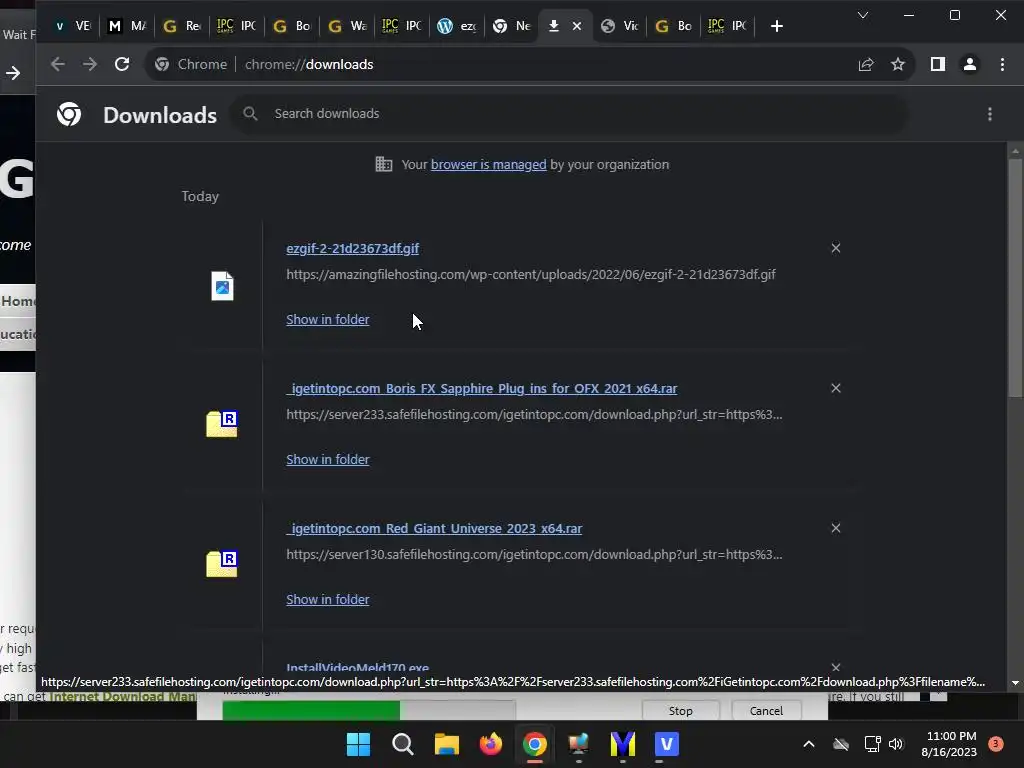
Task: Focus the Search downloads field
Action: [x=568, y=114]
